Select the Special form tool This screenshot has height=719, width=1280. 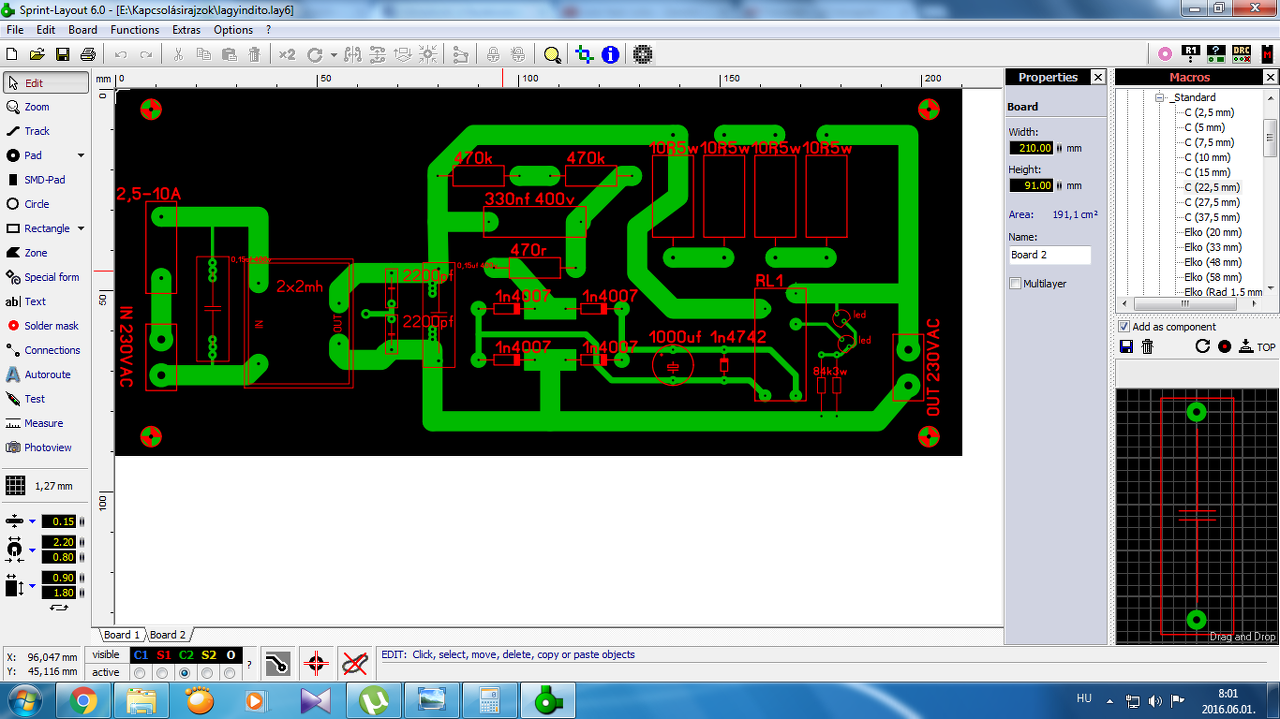(45, 277)
